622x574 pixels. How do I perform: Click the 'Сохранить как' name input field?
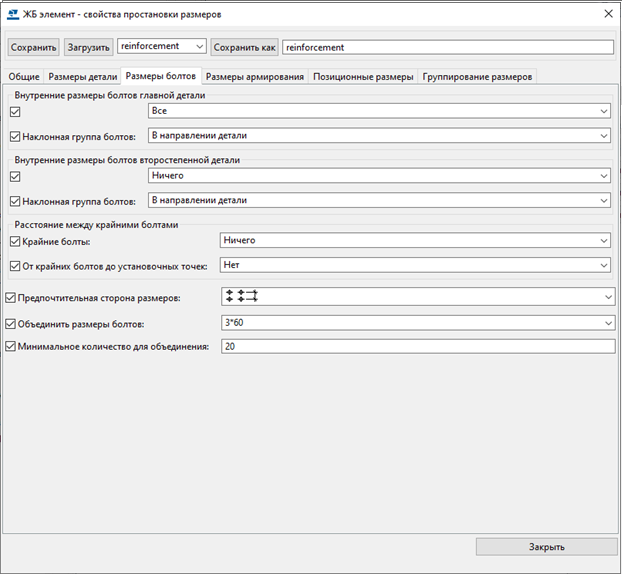coord(447,47)
